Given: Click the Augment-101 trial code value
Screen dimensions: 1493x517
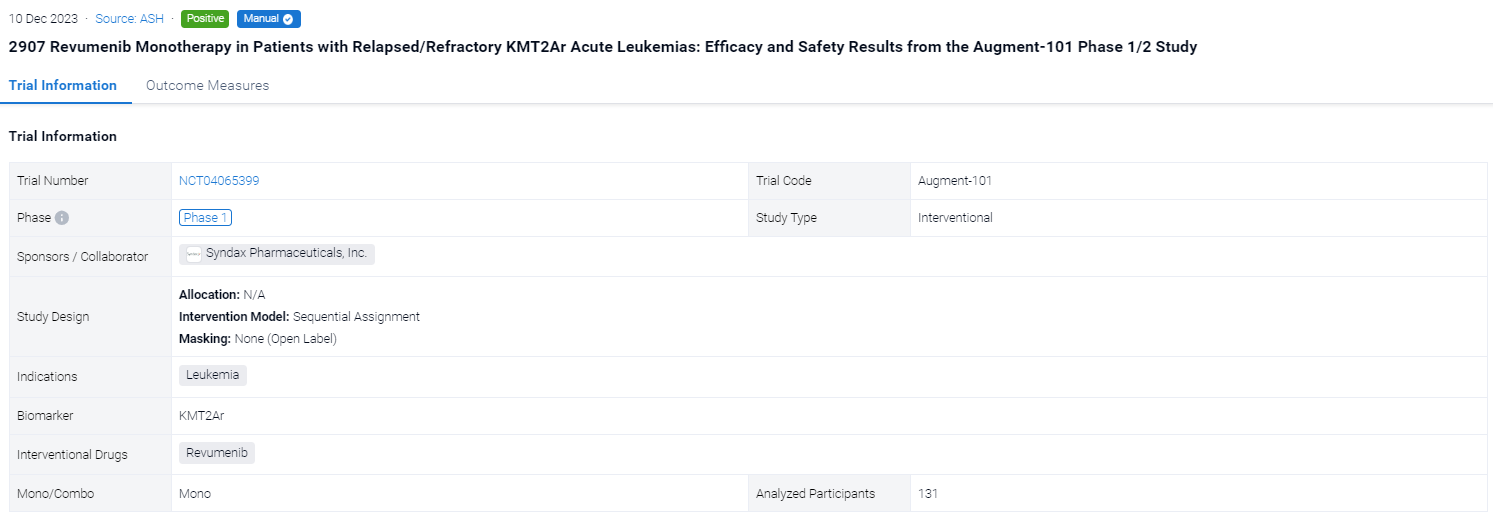Looking at the screenshot, I should [954, 181].
